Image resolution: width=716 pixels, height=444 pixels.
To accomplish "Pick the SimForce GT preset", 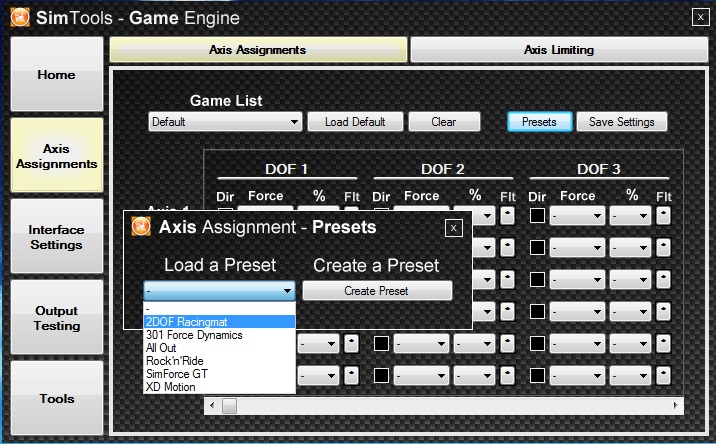I will coord(219,374).
